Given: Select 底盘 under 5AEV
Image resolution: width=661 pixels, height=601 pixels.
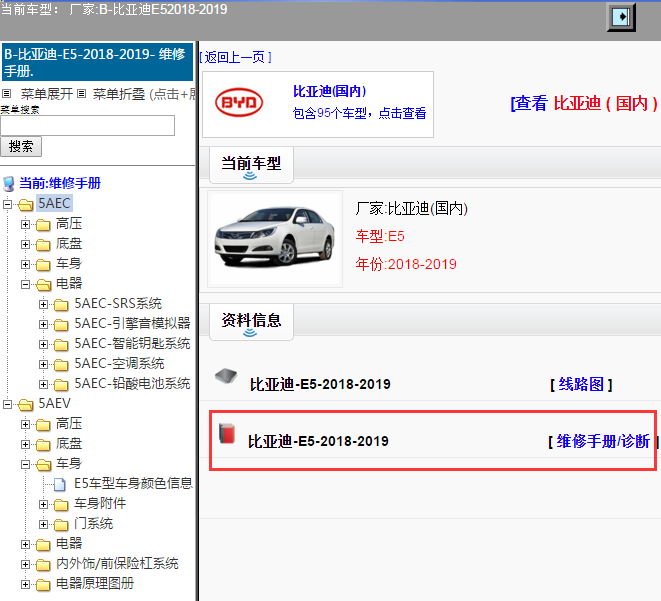Looking at the screenshot, I should [x=69, y=444].
